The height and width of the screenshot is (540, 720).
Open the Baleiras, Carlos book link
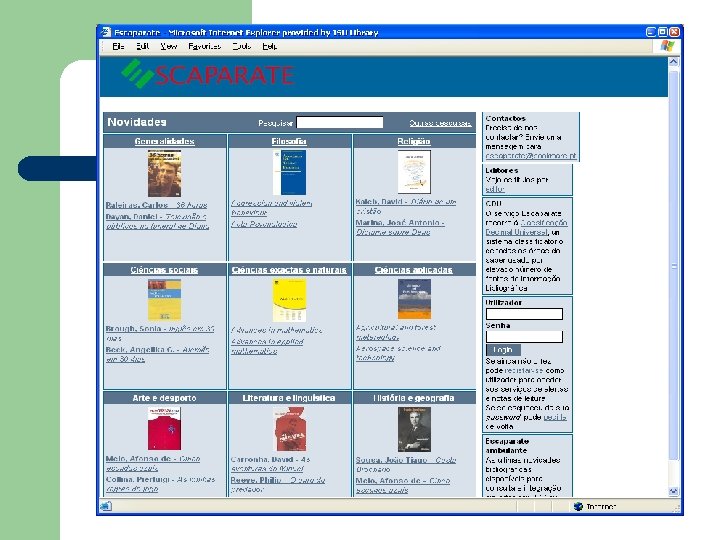157,205
